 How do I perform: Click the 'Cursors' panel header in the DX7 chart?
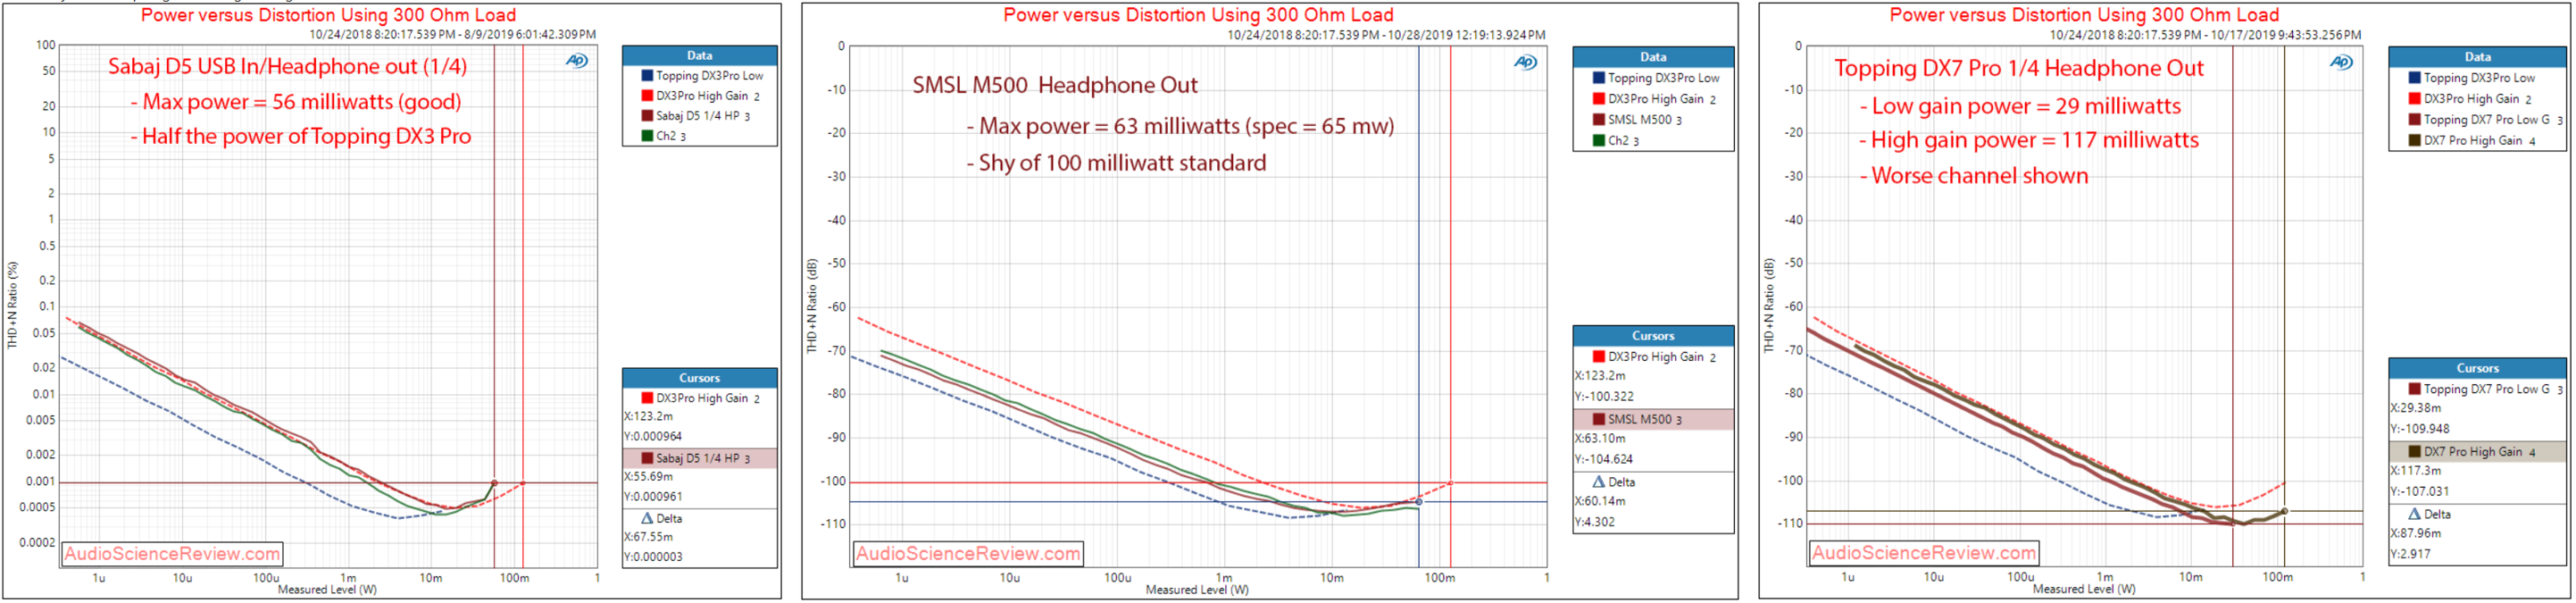point(2477,368)
